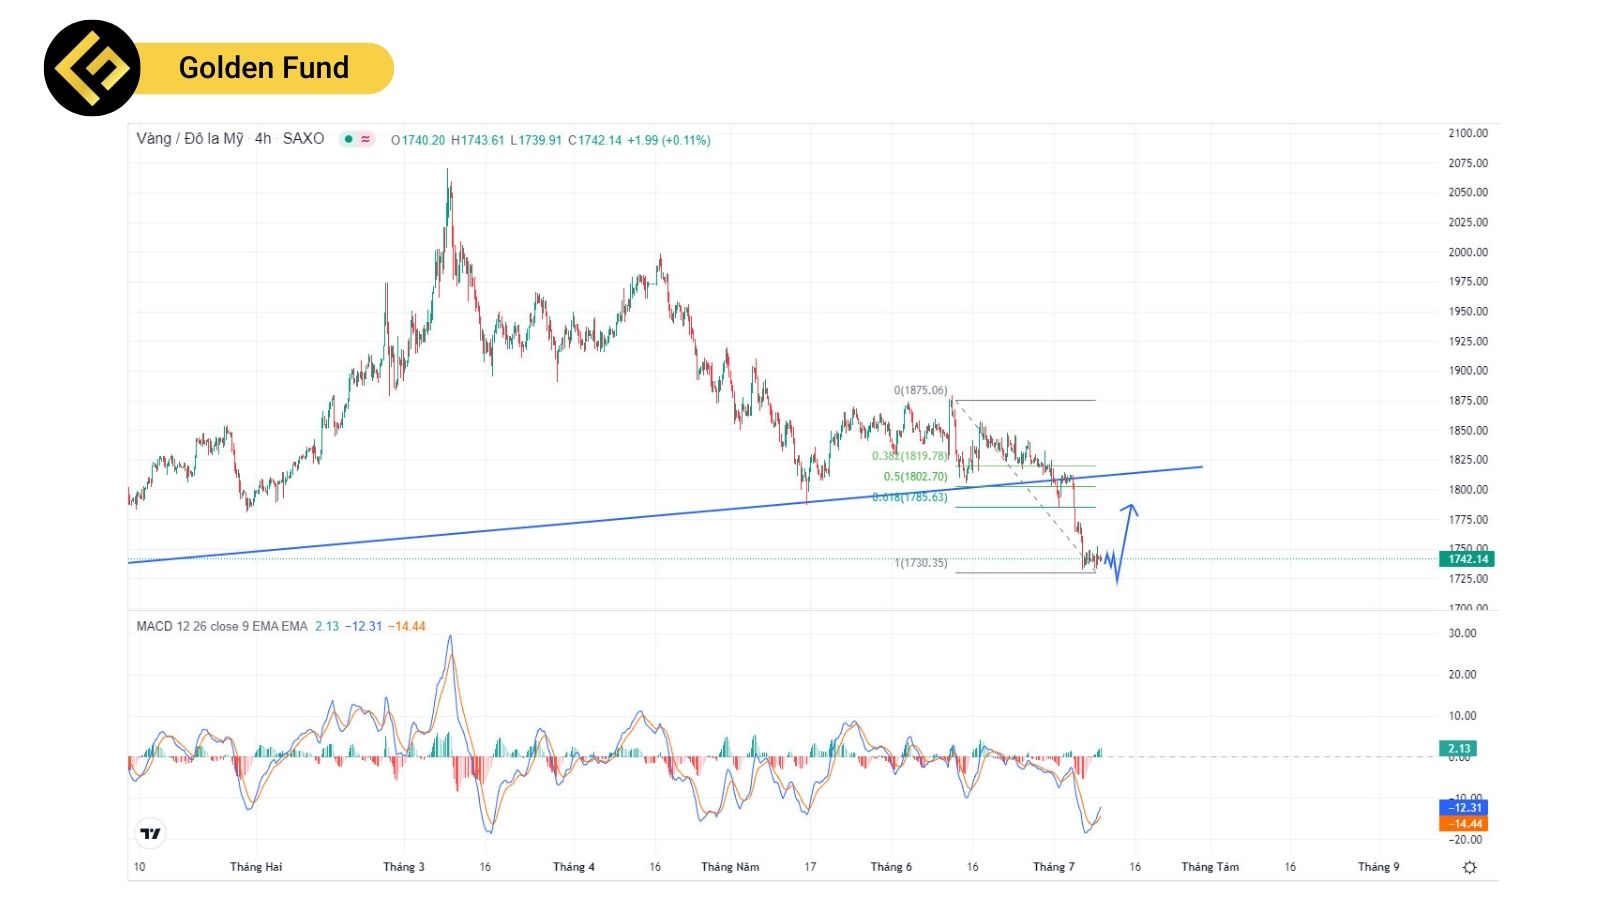The image size is (1600, 900).
Task: Click the 10 date label on time axis
Action: pyautogui.click(x=139, y=867)
